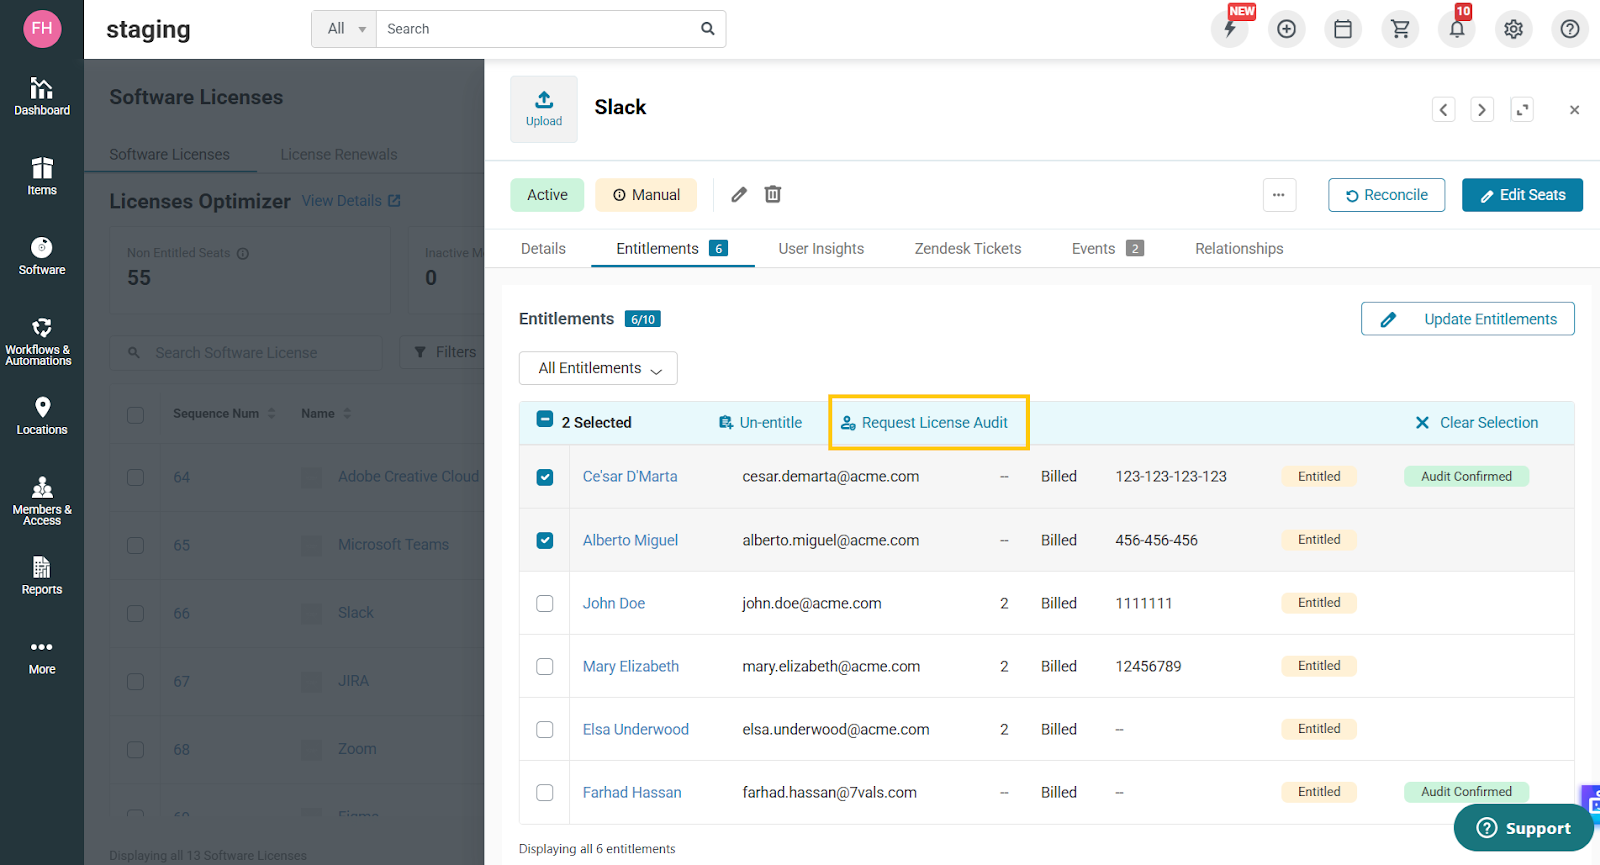
Task: Toggle the select-all checkbox beside 2 Selected
Action: tap(545, 419)
